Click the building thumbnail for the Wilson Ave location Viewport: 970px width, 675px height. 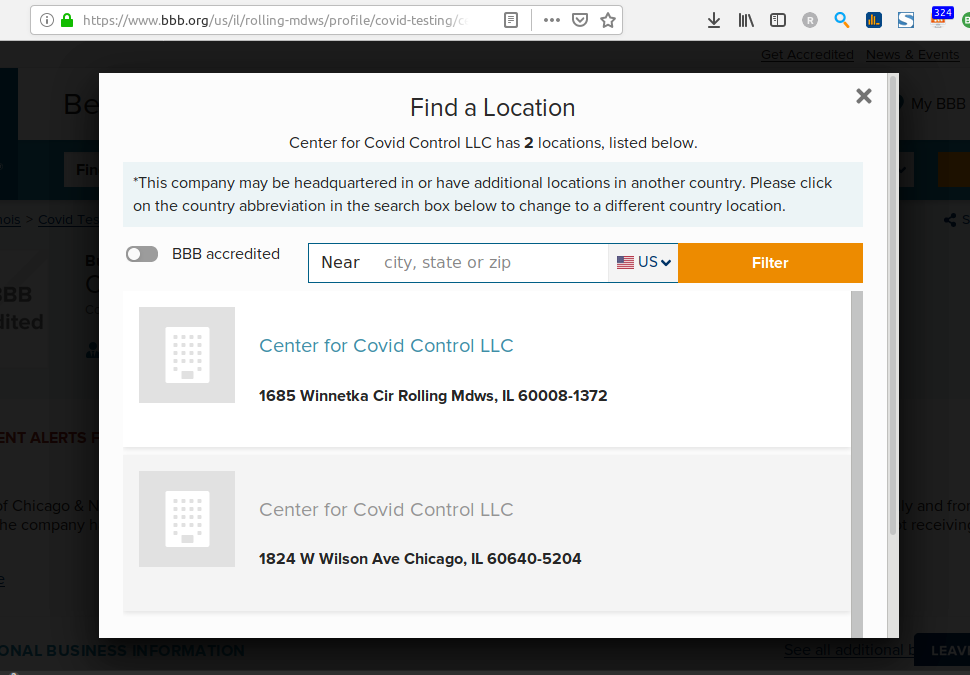click(187, 519)
